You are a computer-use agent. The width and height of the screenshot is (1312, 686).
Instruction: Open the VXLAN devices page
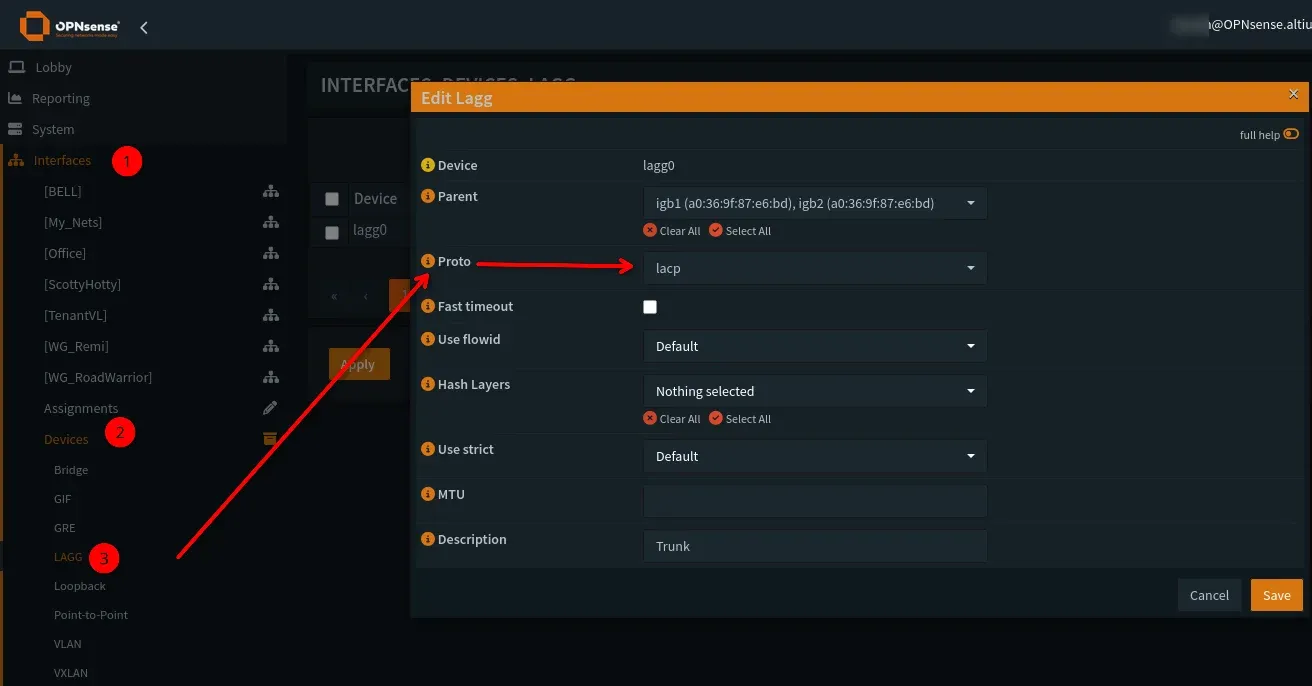click(x=71, y=673)
